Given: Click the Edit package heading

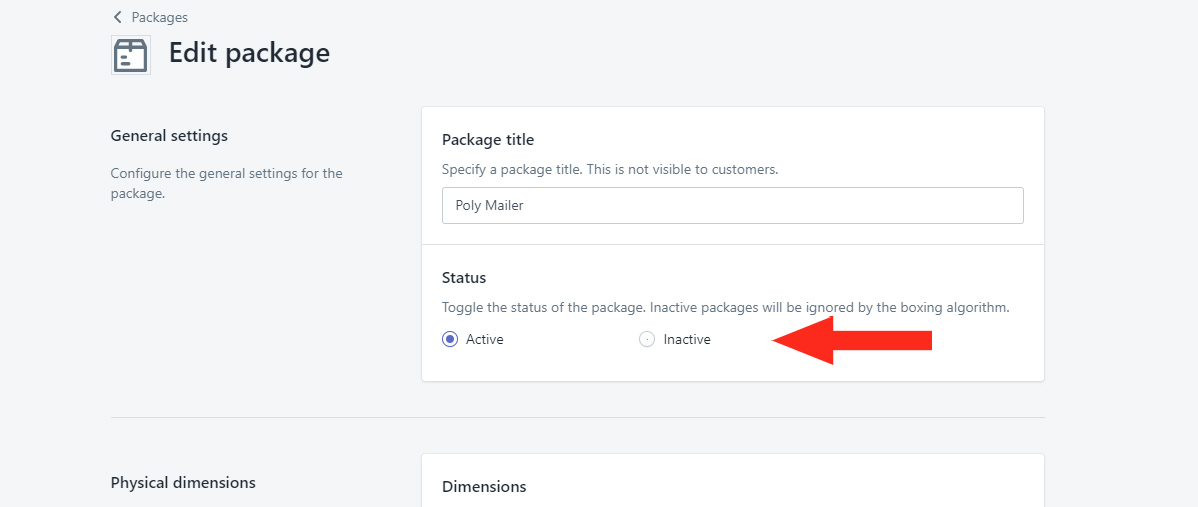Looking at the screenshot, I should pyautogui.click(x=249, y=53).
